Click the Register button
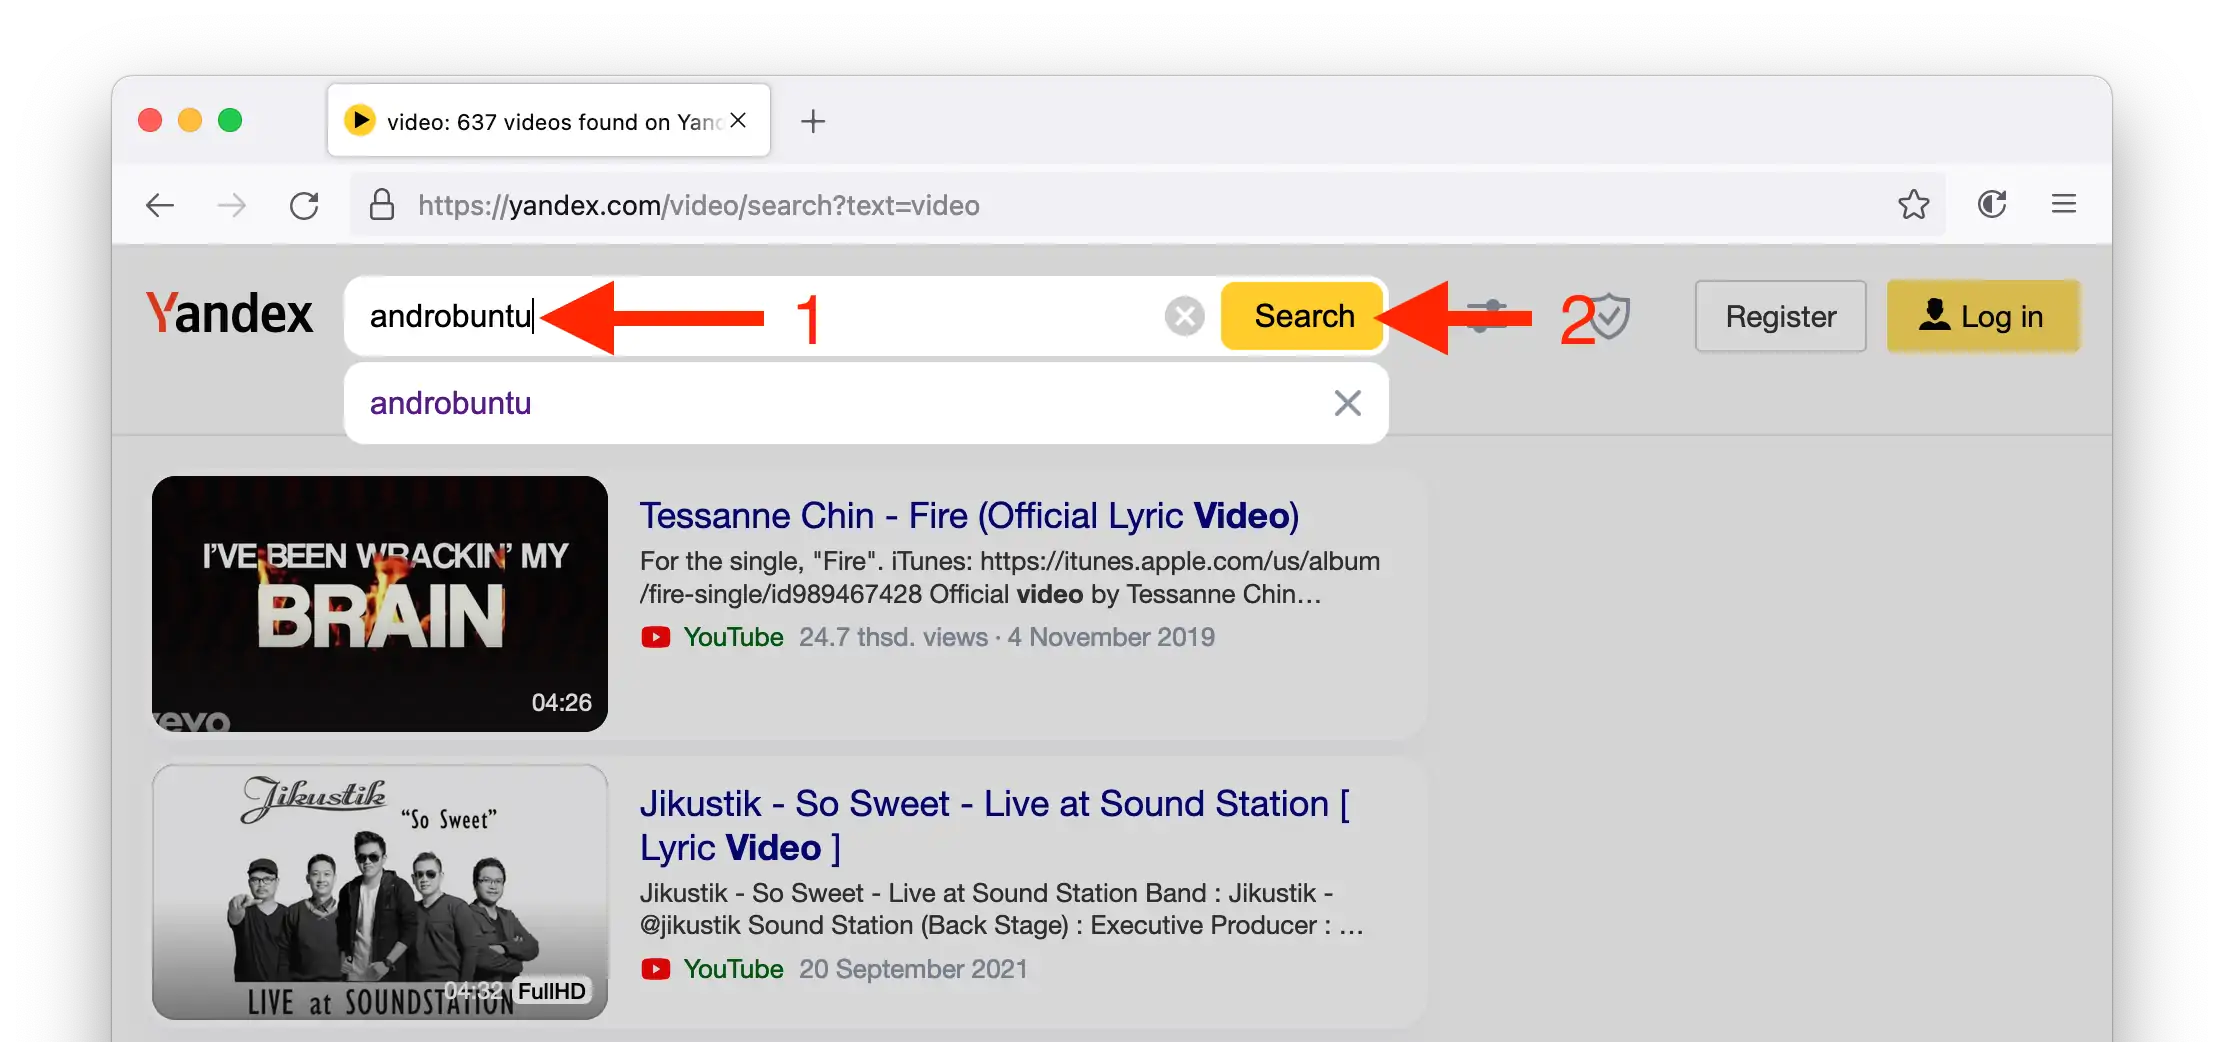Image resolution: width=2224 pixels, height=1042 pixels. 1780,316
